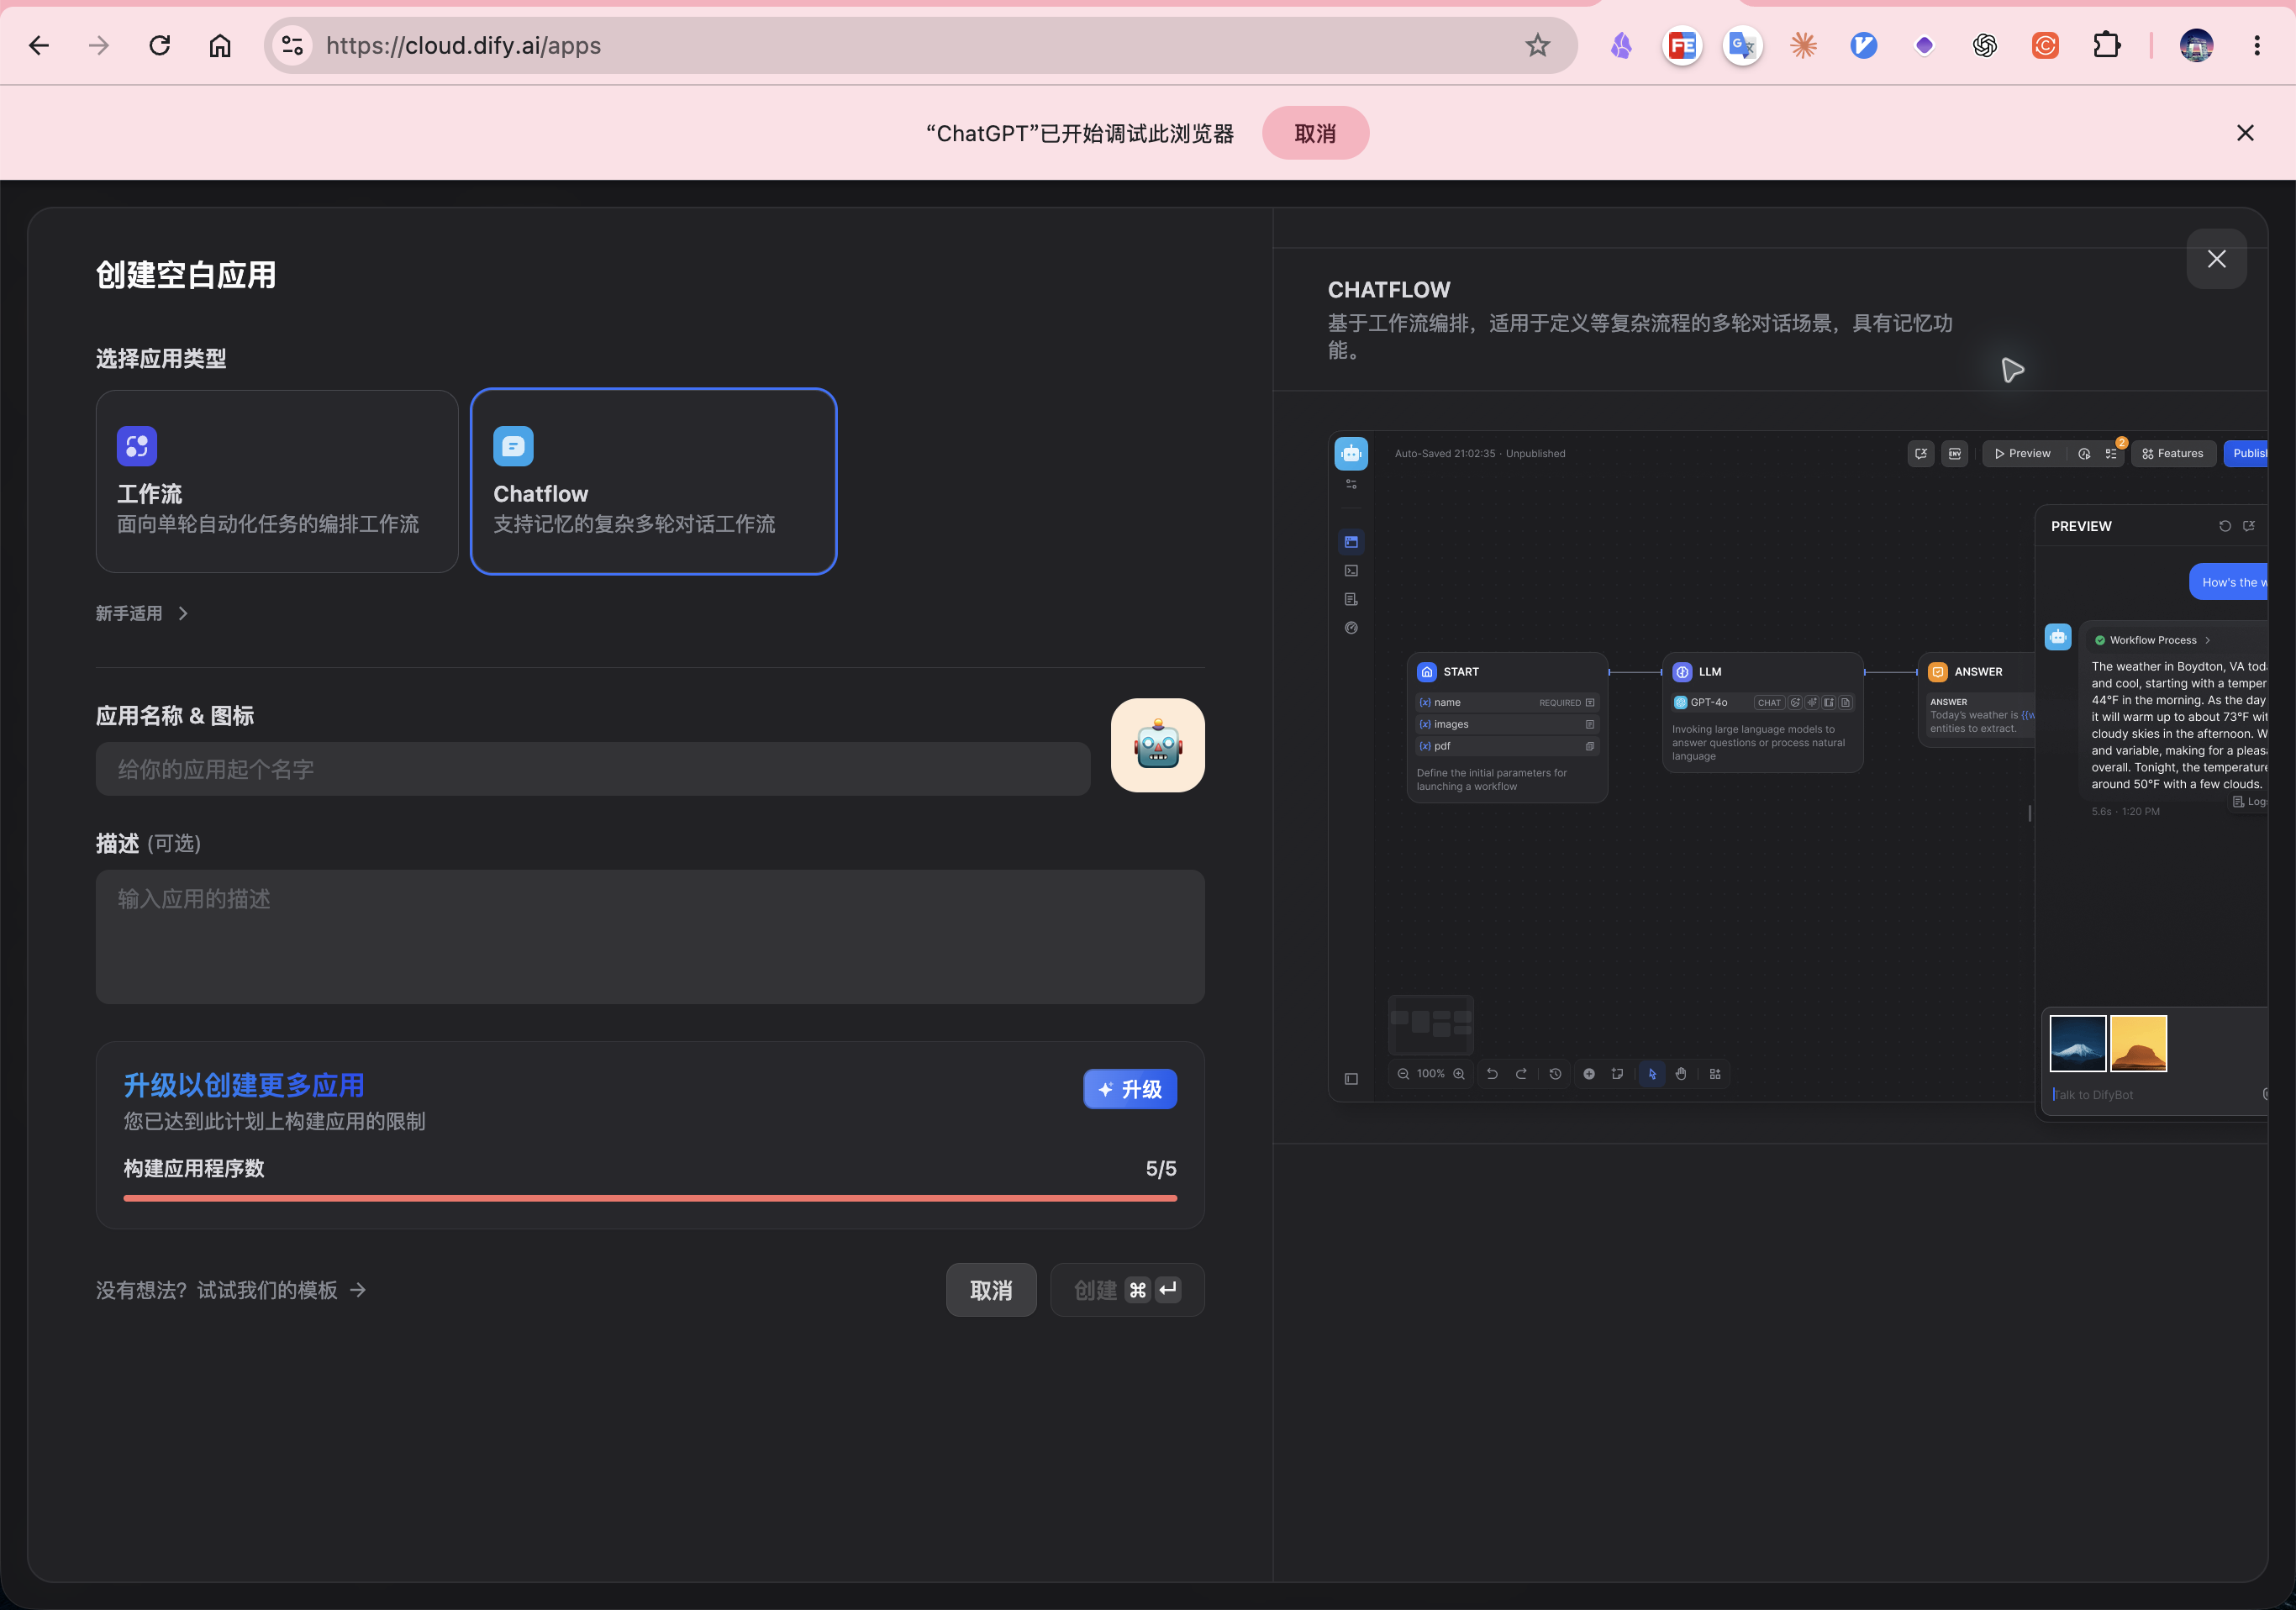Click the 升级 upgrade button
This screenshot has width=2296, height=1610.
pos(1130,1089)
